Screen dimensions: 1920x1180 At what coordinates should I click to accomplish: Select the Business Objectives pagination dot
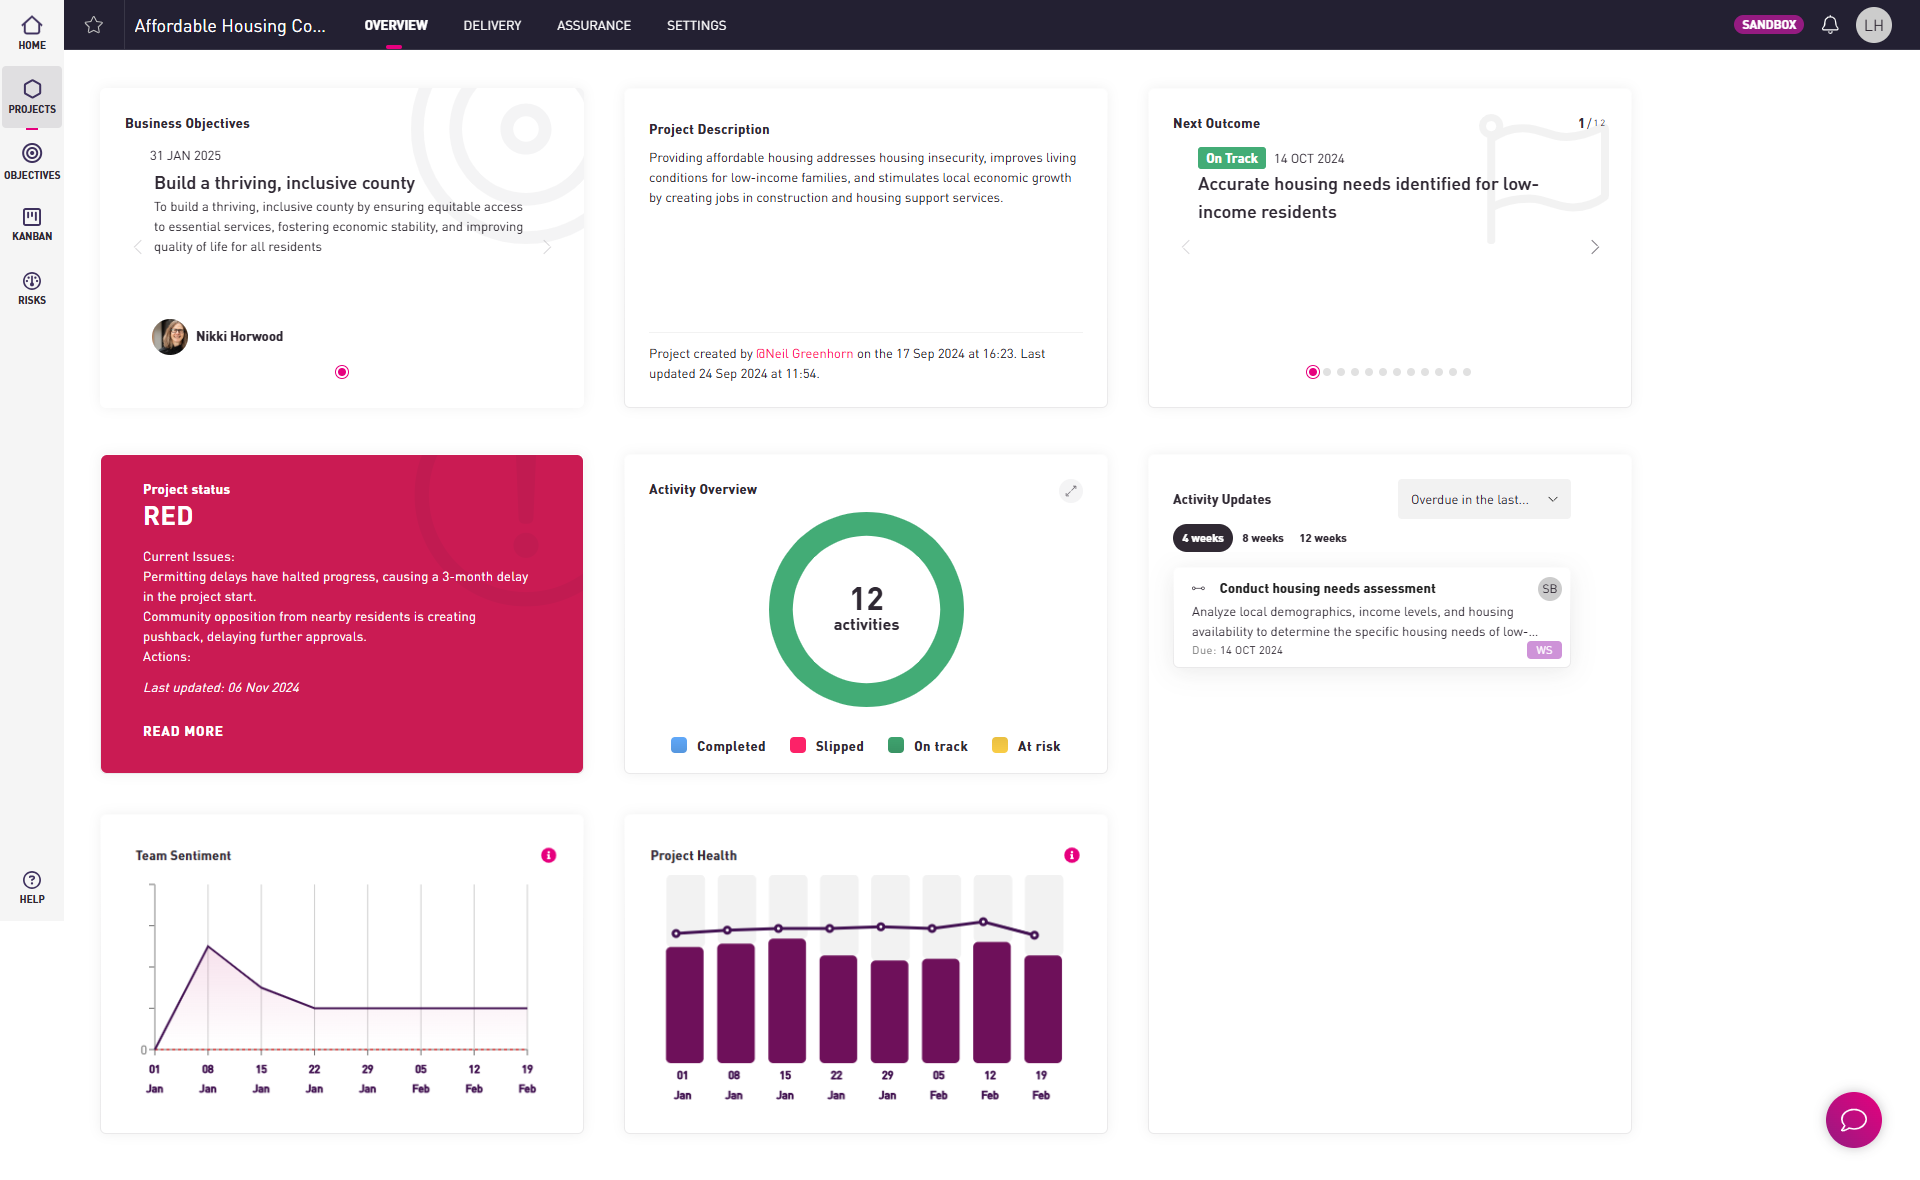coord(342,372)
